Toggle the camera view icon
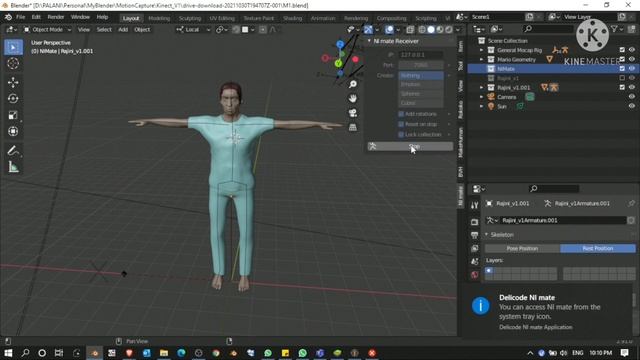 353,113
